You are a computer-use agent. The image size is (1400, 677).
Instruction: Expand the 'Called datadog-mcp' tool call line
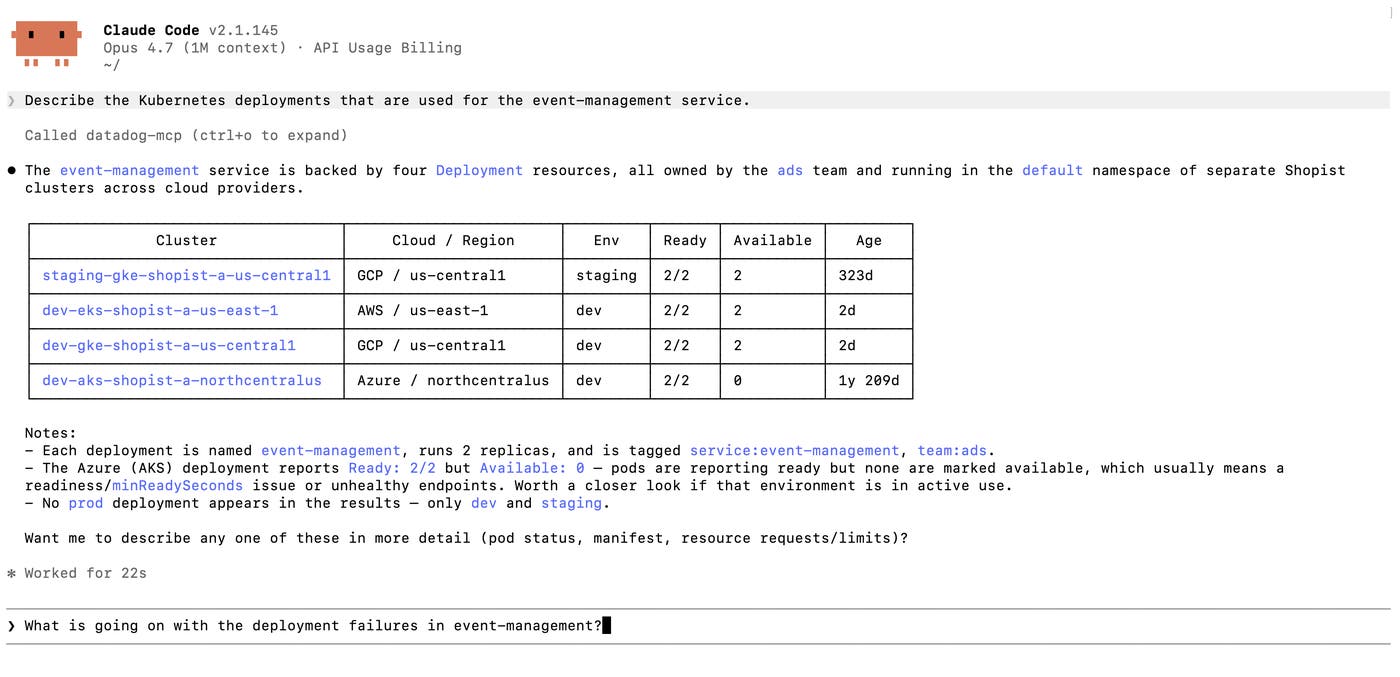coord(186,135)
